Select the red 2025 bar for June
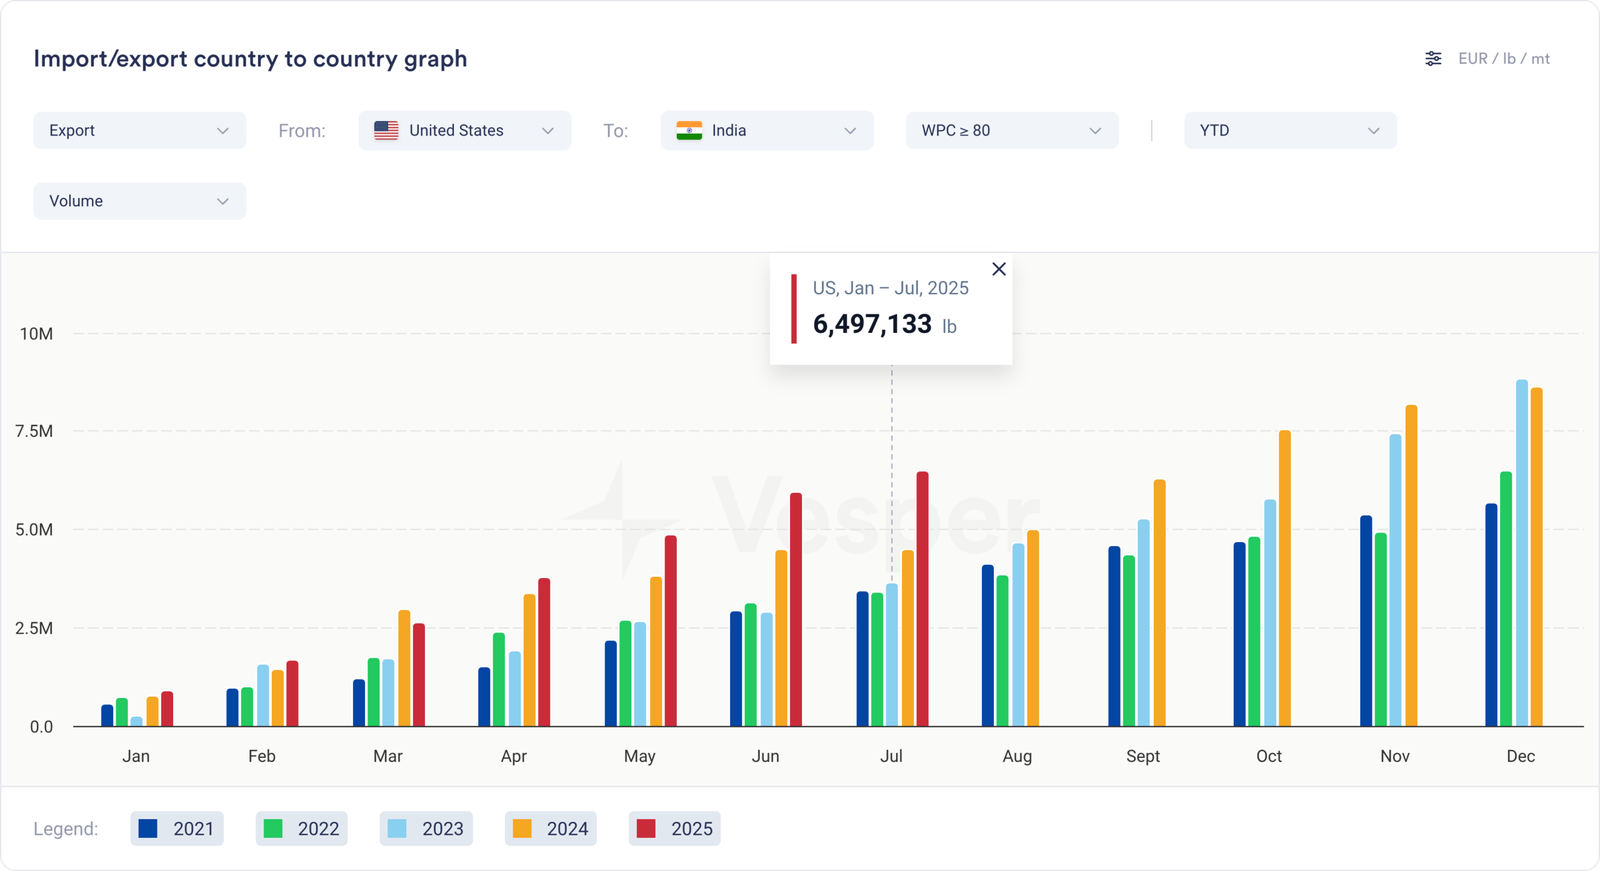This screenshot has height=871, width=1600. [796, 610]
